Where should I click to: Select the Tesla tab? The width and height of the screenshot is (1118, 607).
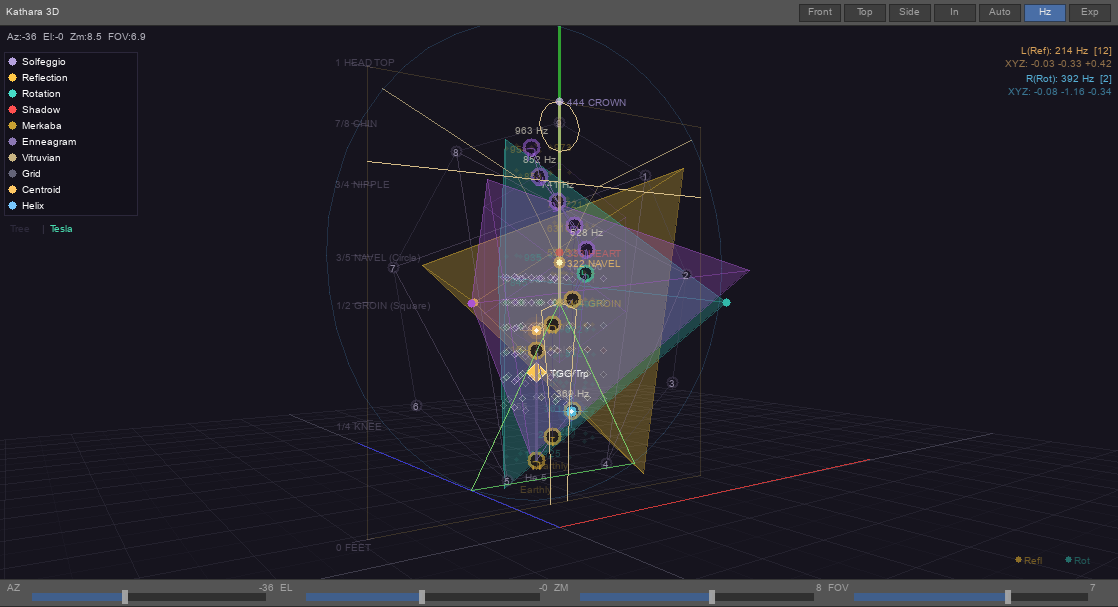[x=61, y=228]
